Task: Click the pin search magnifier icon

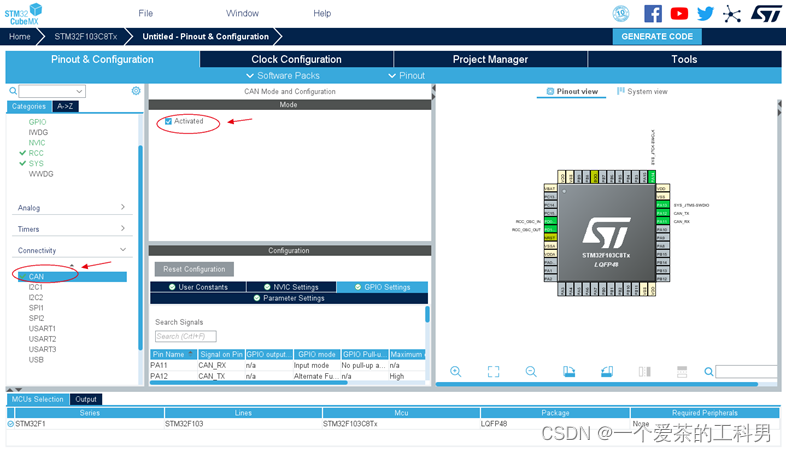Action: pyautogui.click(x=708, y=371)
